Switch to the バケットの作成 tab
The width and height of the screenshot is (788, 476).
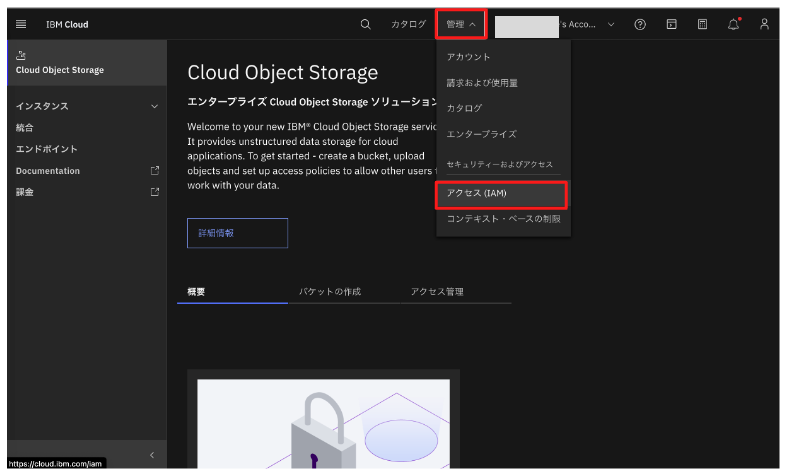(330, 292)
